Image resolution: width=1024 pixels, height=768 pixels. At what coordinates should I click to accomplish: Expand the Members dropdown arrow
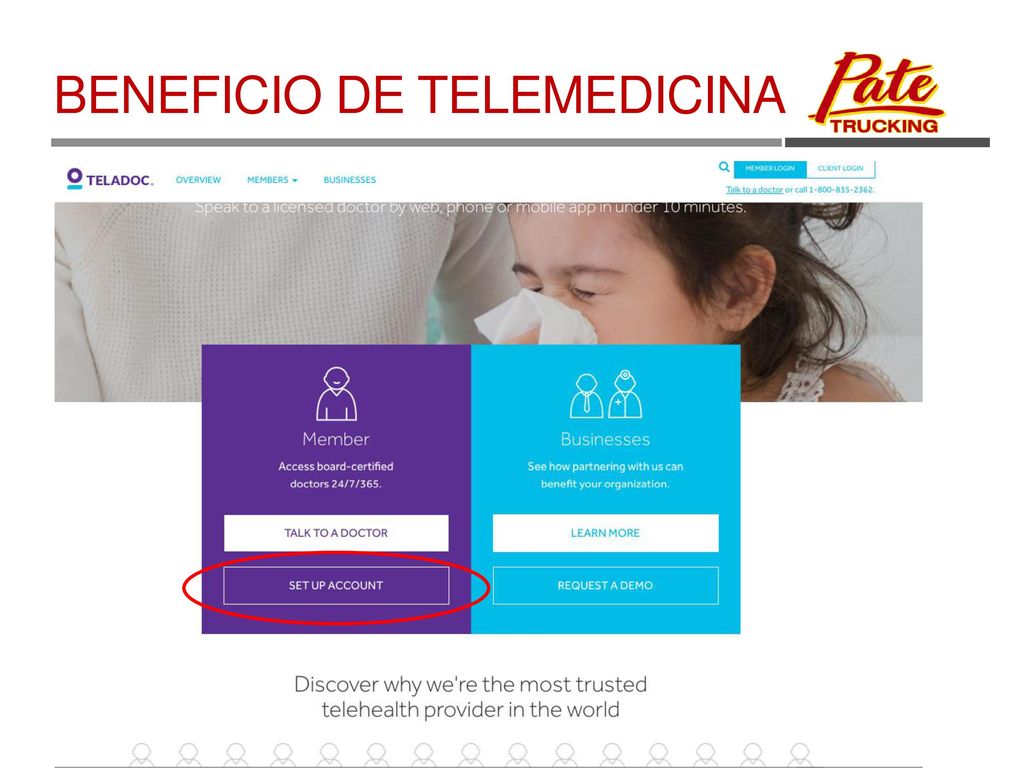click(295, 180)
